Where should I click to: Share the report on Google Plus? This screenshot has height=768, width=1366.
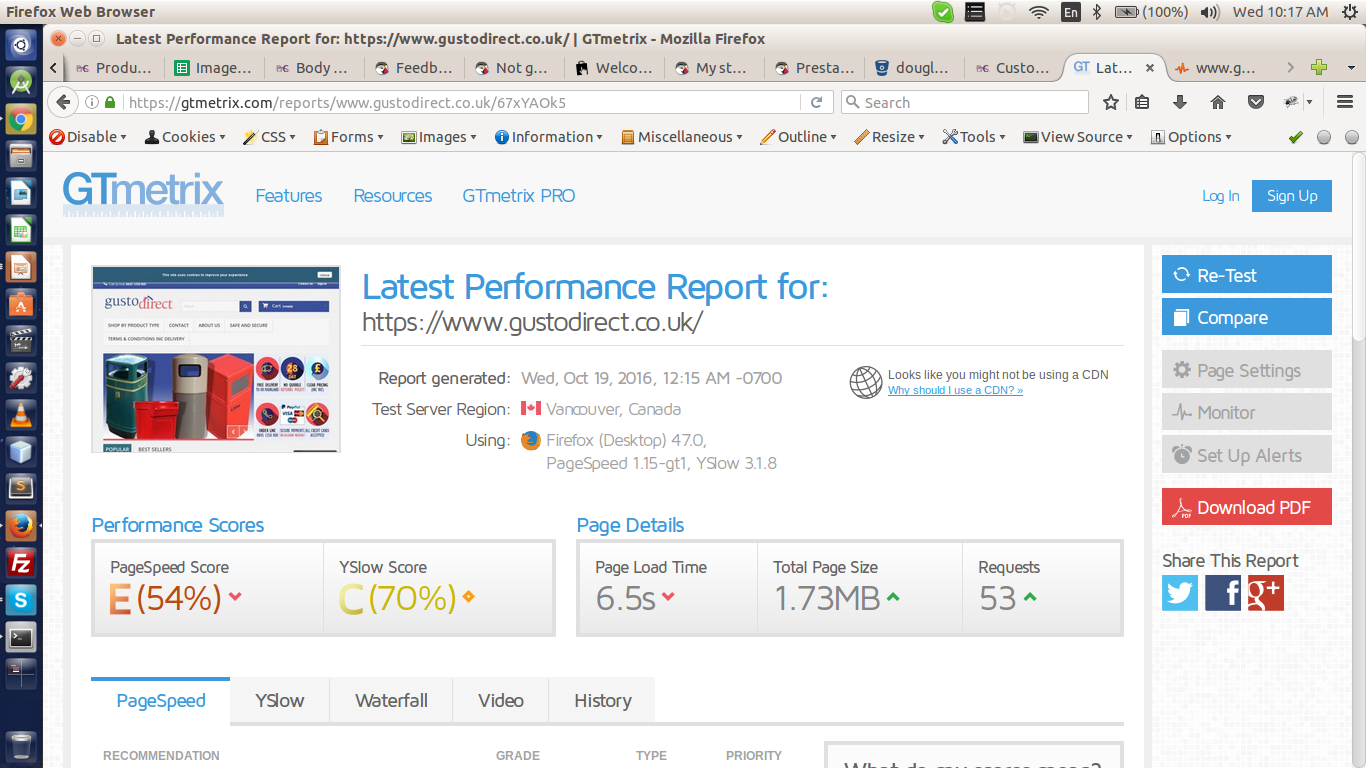click(x=1265, y=593)
